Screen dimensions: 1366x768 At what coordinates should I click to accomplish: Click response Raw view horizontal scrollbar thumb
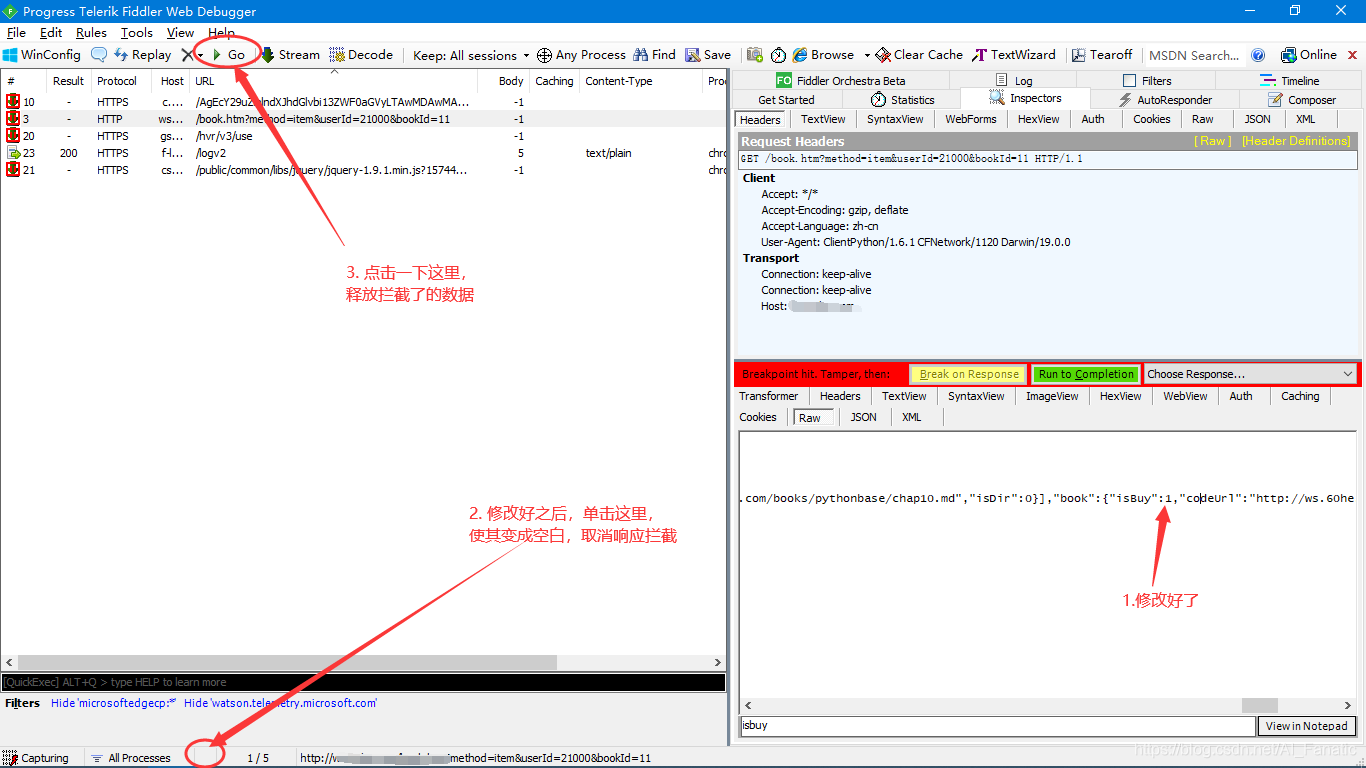1260,705
